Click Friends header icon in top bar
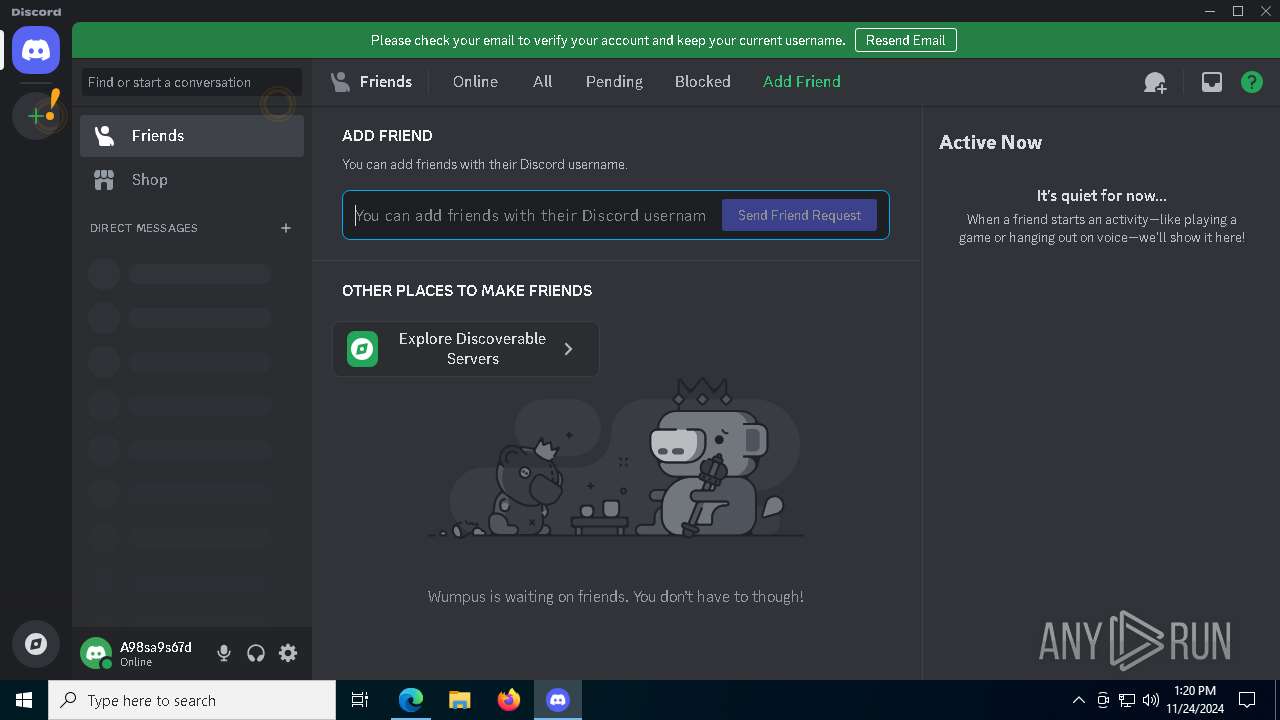The width and height of the screenshot is (1280, 720). click(x=341, y=82)
